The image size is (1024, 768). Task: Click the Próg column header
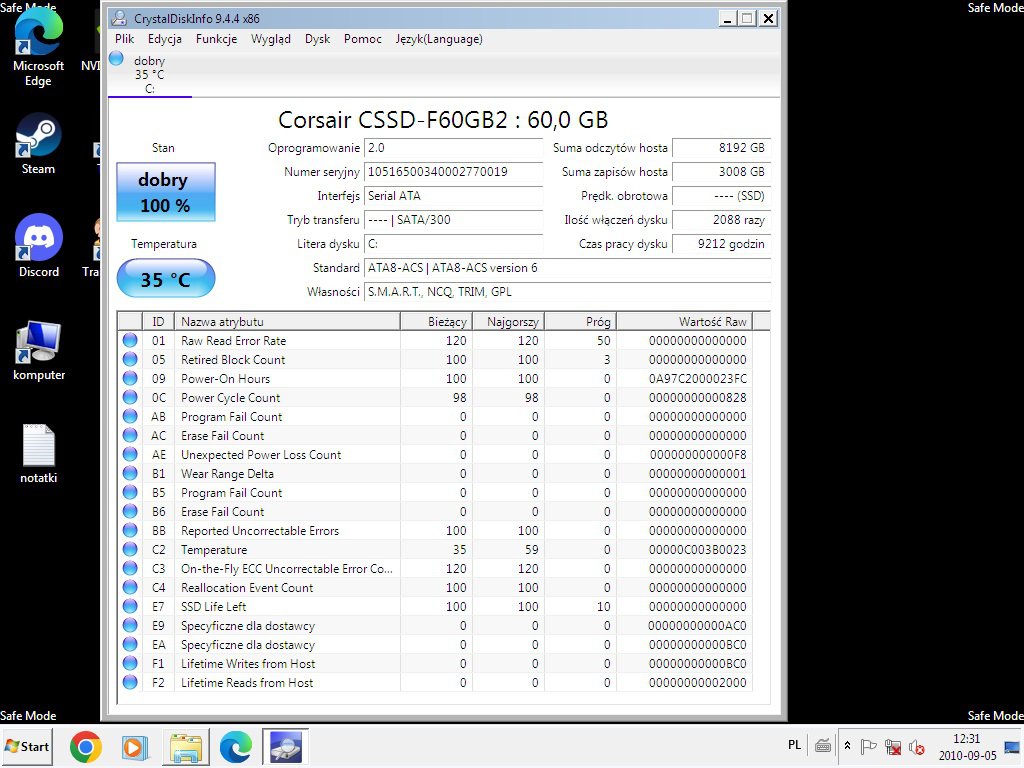point(581,321)
